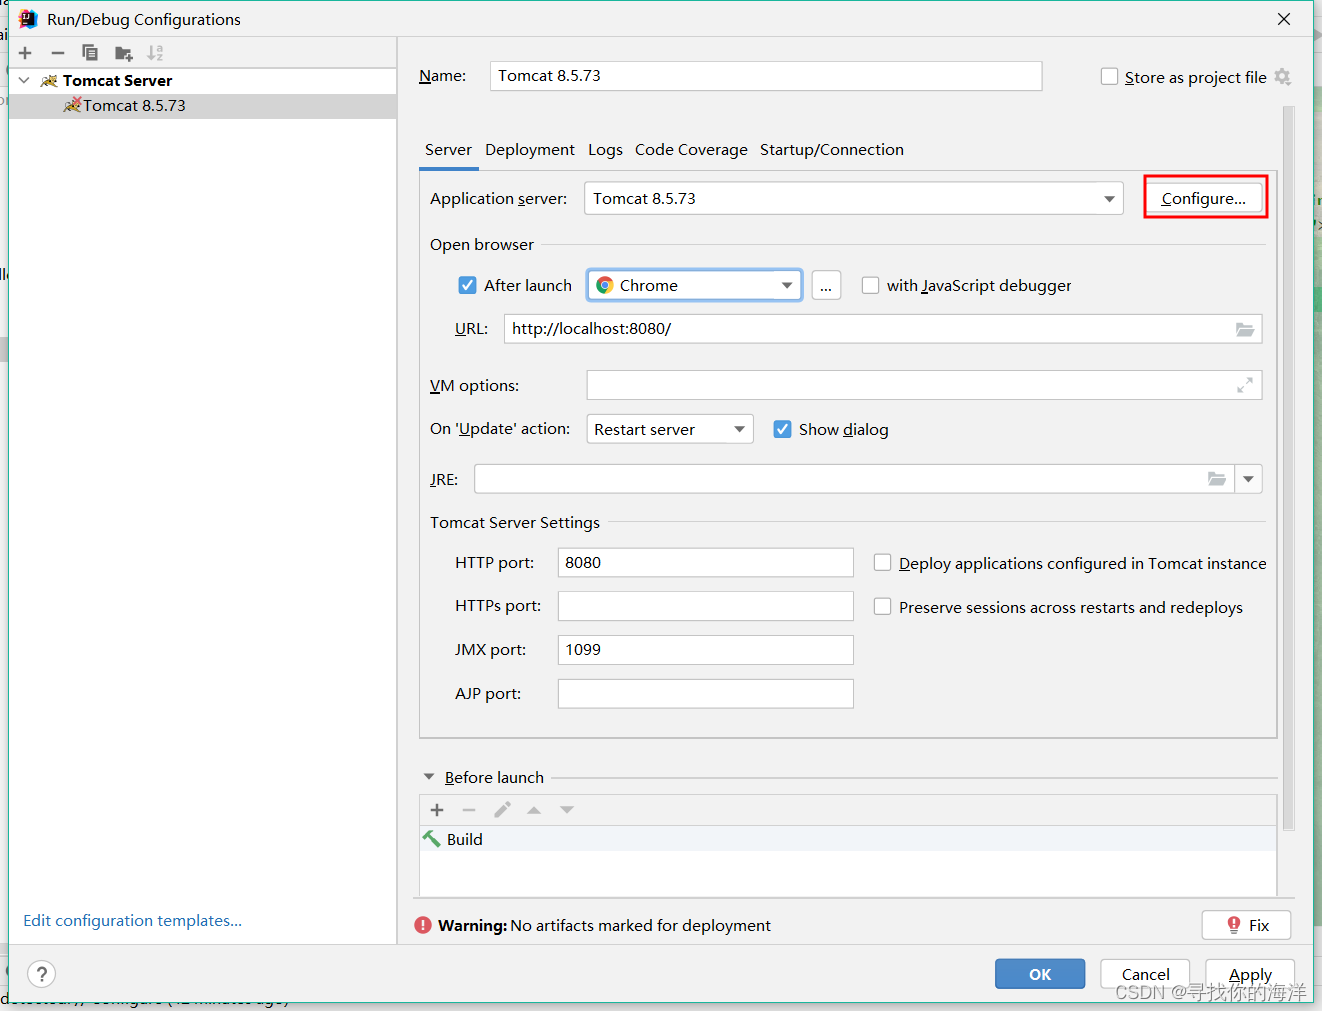Click the AJP port field
The height and width of the screenshot is (1011, 1322).
pos(706,694)
